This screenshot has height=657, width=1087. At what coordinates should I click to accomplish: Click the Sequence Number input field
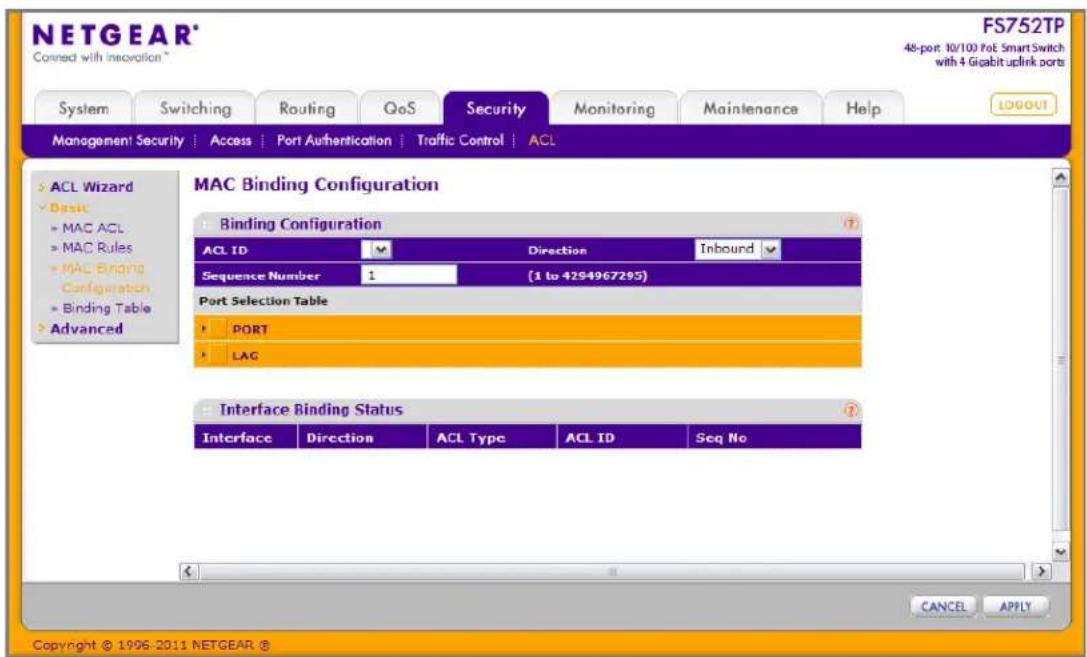408,275
